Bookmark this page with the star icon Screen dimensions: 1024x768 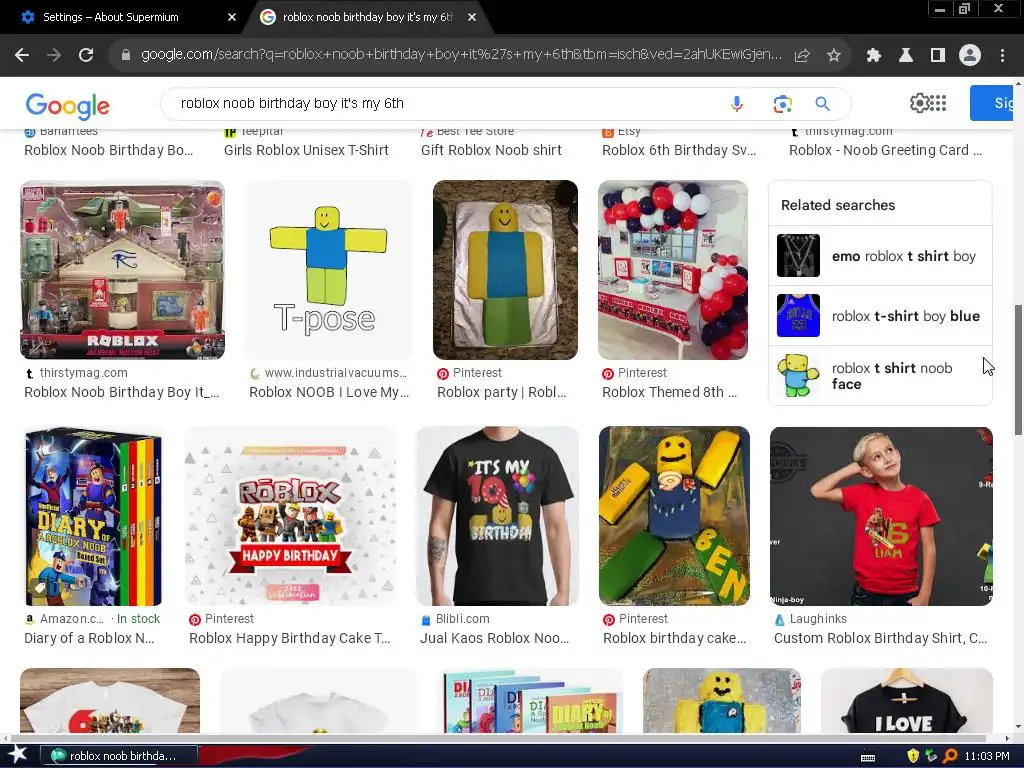point(834,56)
